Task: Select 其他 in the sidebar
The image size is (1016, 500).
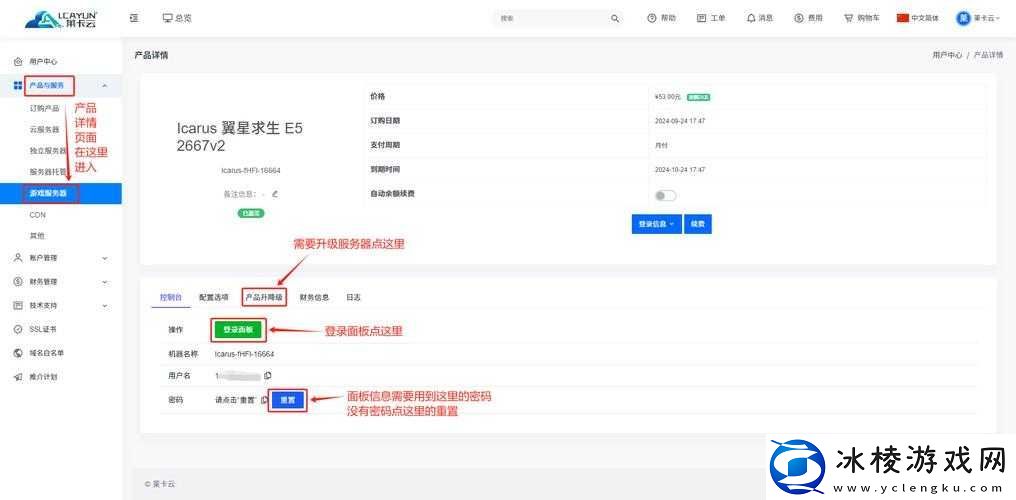Action: pos(37,236)
